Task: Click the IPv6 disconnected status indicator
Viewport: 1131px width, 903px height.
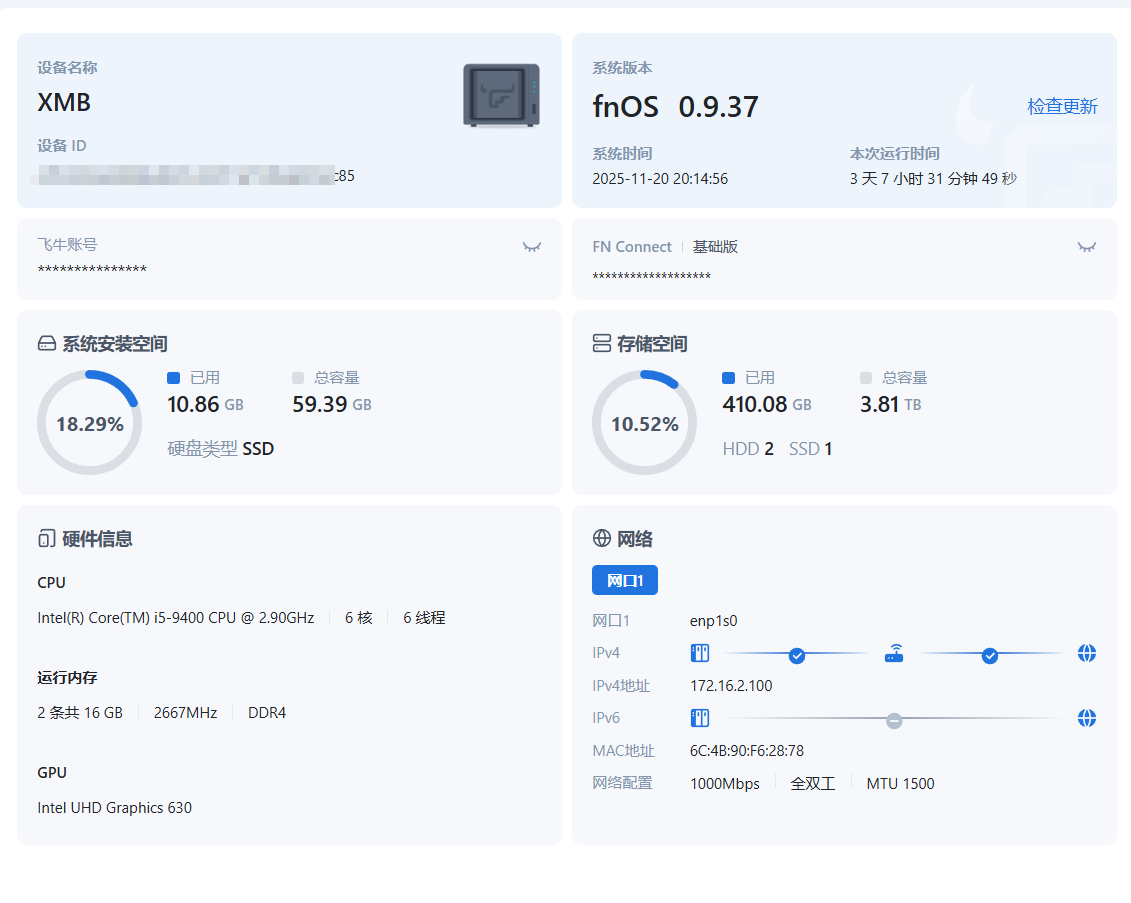Action: click(x=894, y=720)
